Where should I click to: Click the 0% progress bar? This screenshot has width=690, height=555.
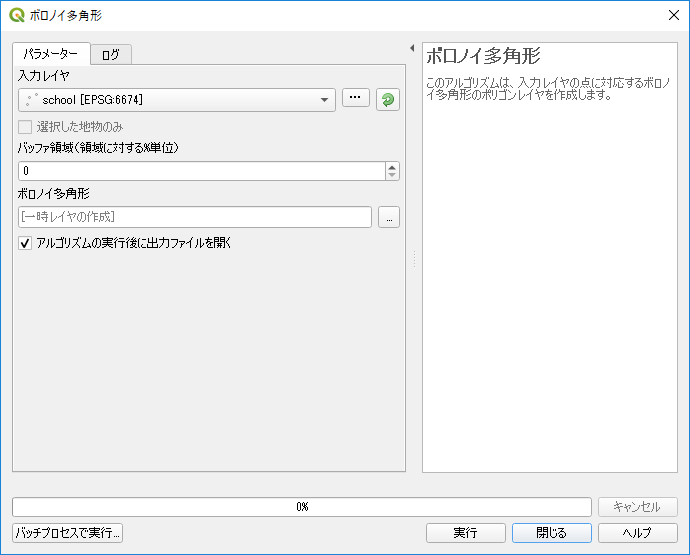click(x=302, y=507)
